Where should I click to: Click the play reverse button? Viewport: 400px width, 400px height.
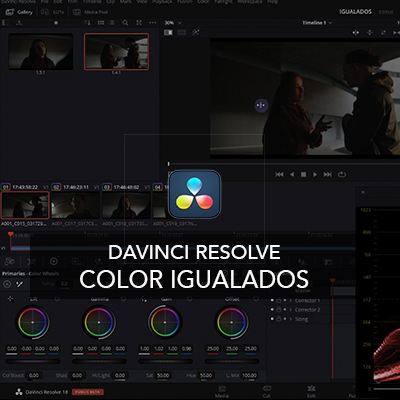coord(292,174)
